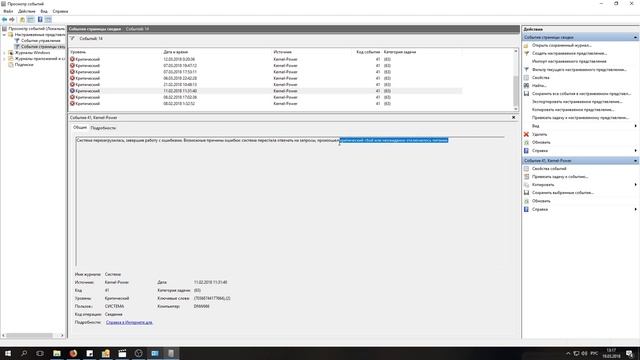Select 'События управления' custom view in tree

tap(40, 41)
